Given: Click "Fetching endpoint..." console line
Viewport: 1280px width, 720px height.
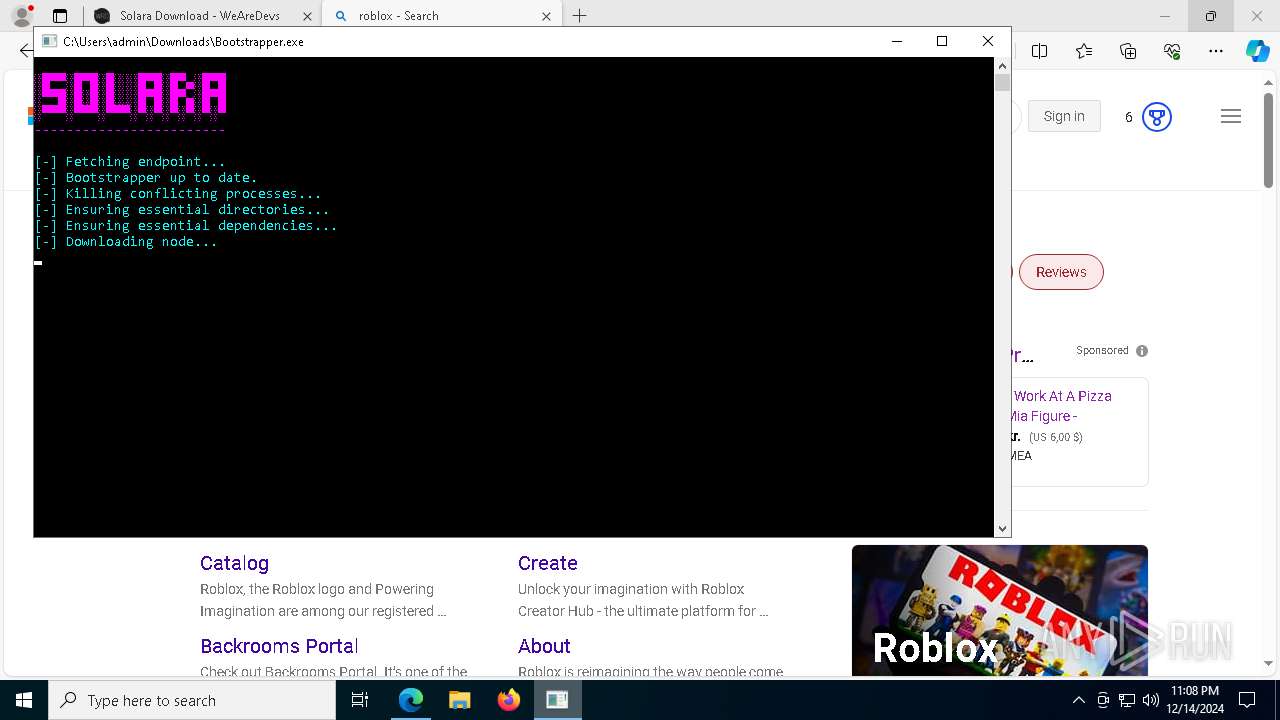Looking at the screenshot, I should click(130, 162).
